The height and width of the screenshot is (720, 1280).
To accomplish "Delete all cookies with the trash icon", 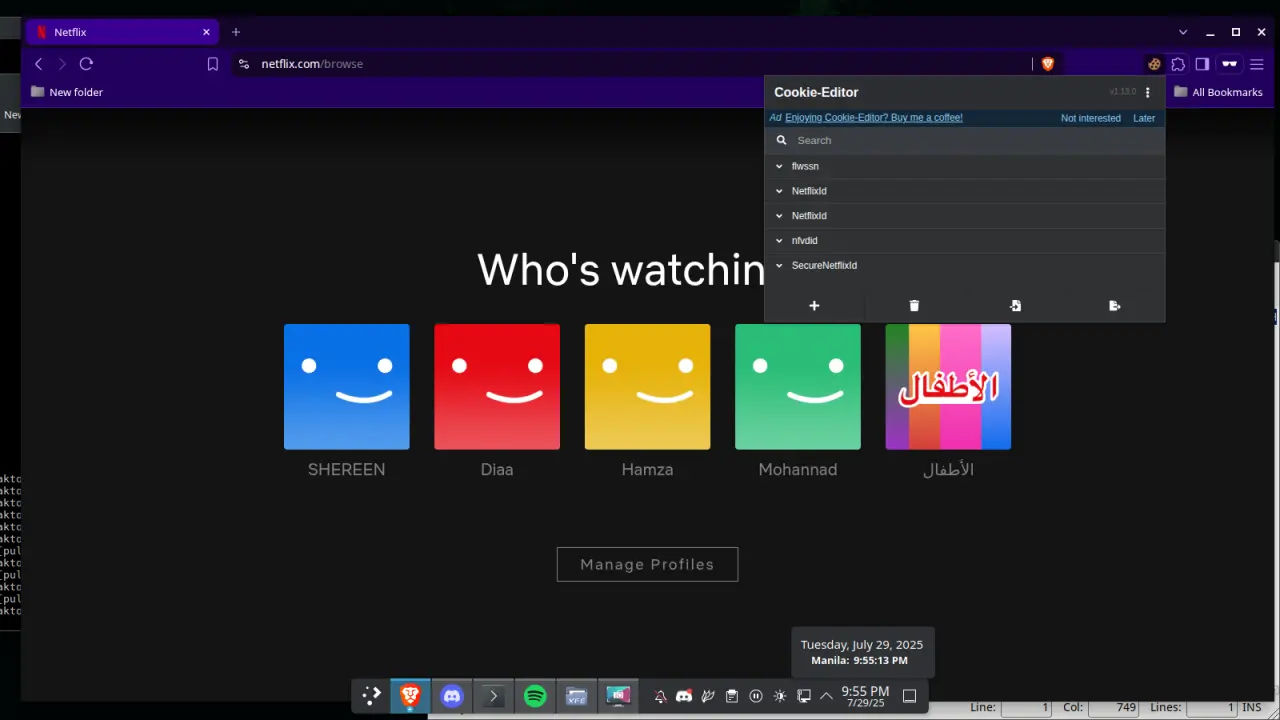I will tap(914, 305).
